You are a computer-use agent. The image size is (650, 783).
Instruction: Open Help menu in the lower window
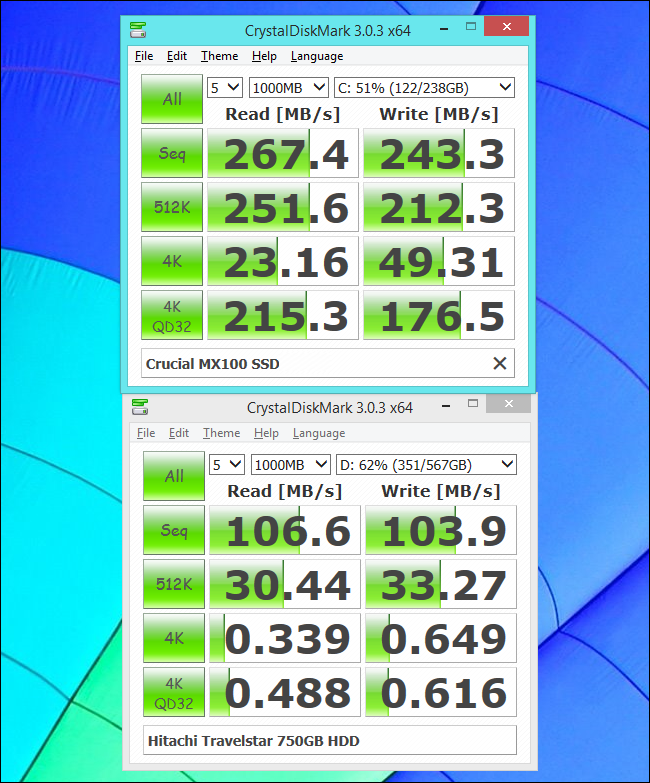266,433
